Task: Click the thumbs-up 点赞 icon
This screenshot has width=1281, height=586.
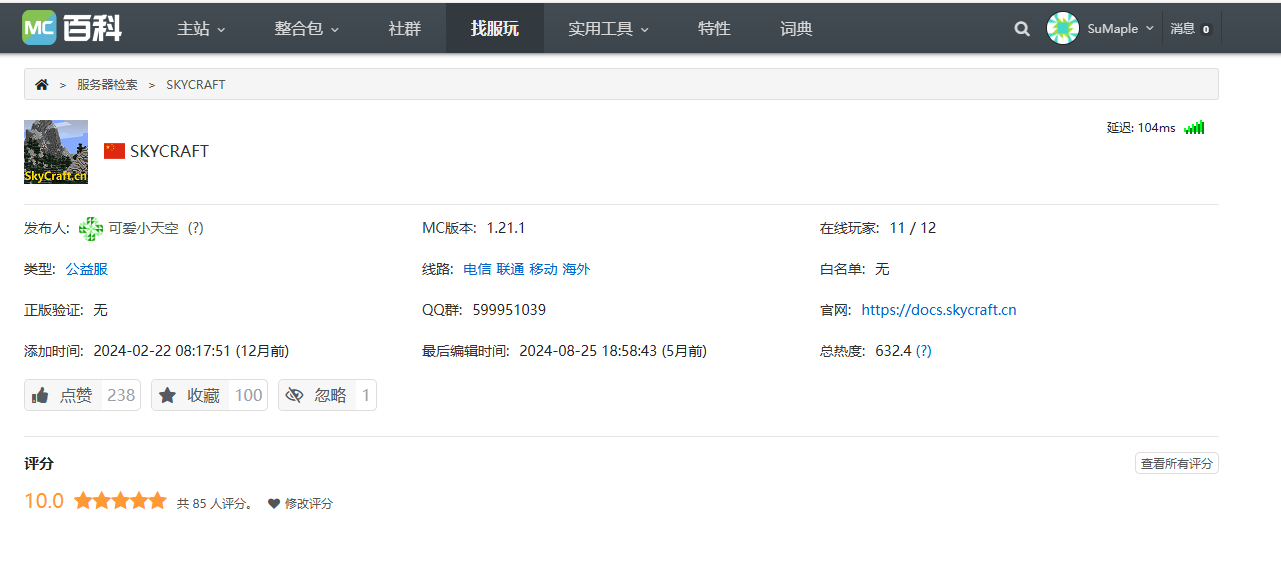Action: click(x=41, y=395)
